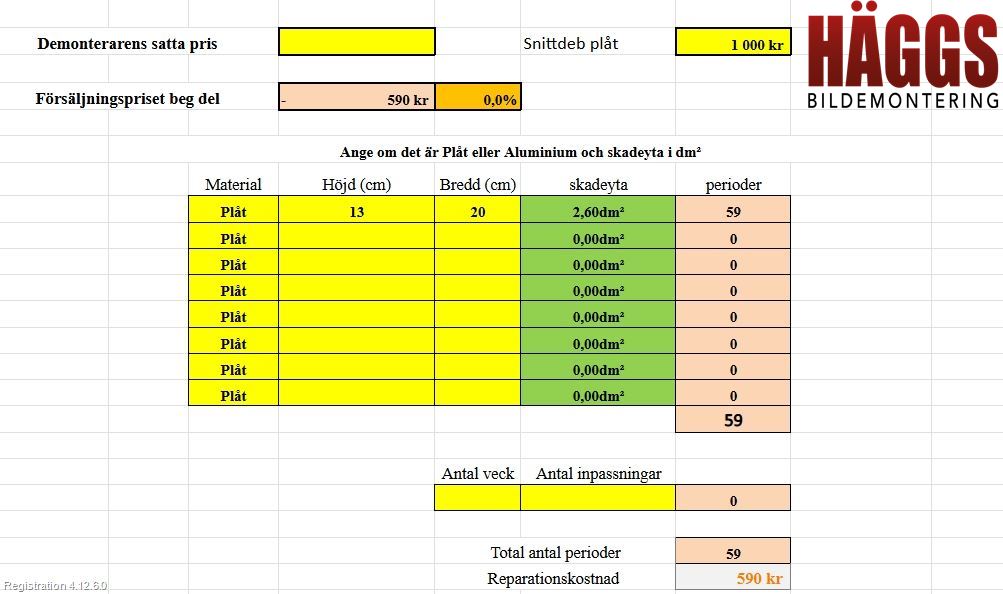This screenshot has width=1003, height=594.
Task: Select the Demonterarens satta pris input cell
Action: (x=357, y=42)
